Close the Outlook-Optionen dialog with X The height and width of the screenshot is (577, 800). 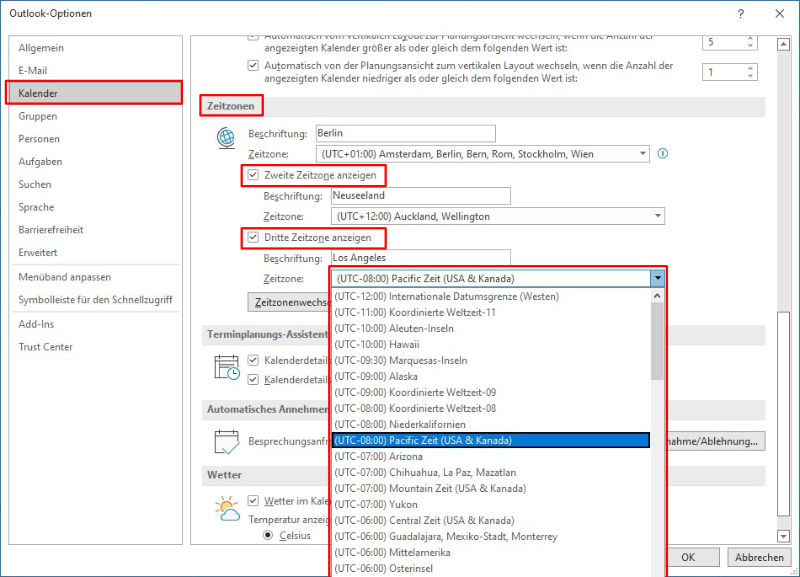click(780, 14)
